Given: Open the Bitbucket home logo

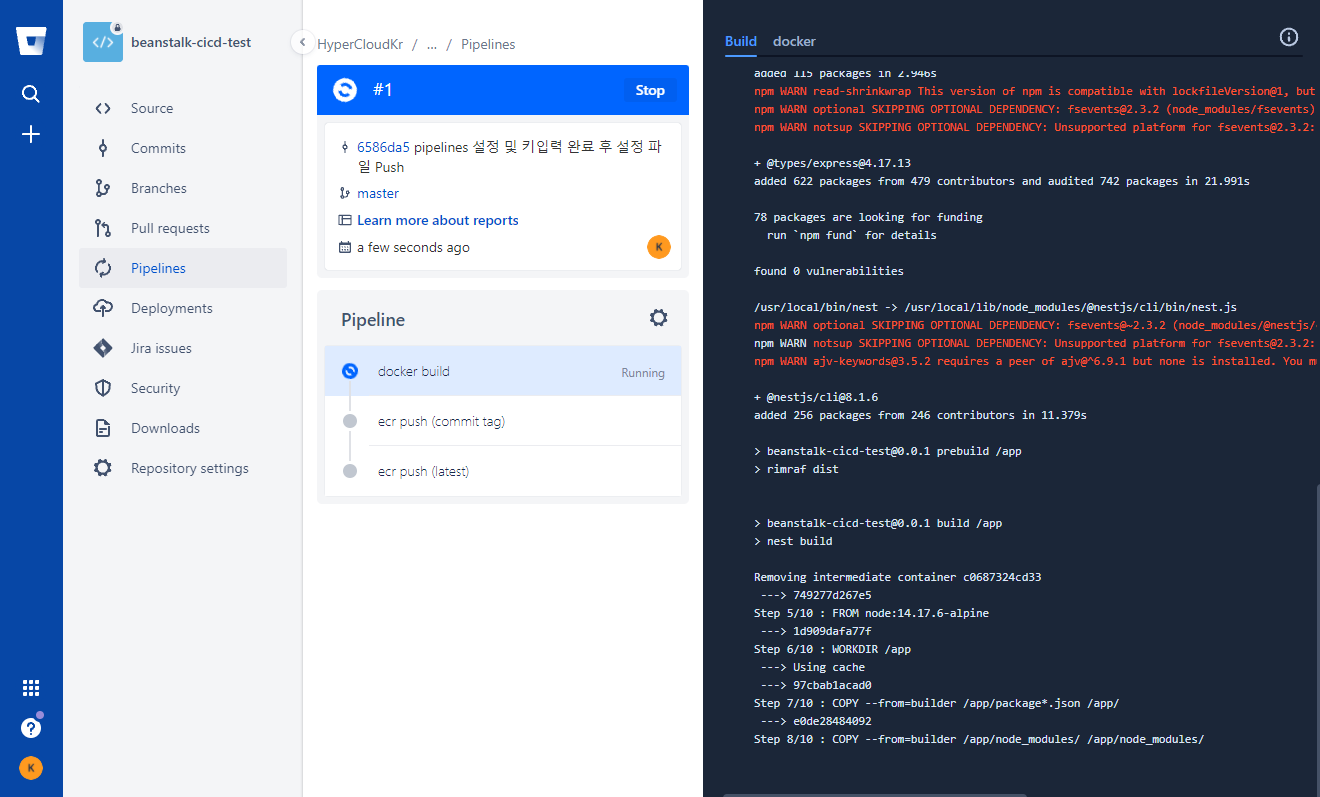Looking at the screenshot, I should click(31, 41).
